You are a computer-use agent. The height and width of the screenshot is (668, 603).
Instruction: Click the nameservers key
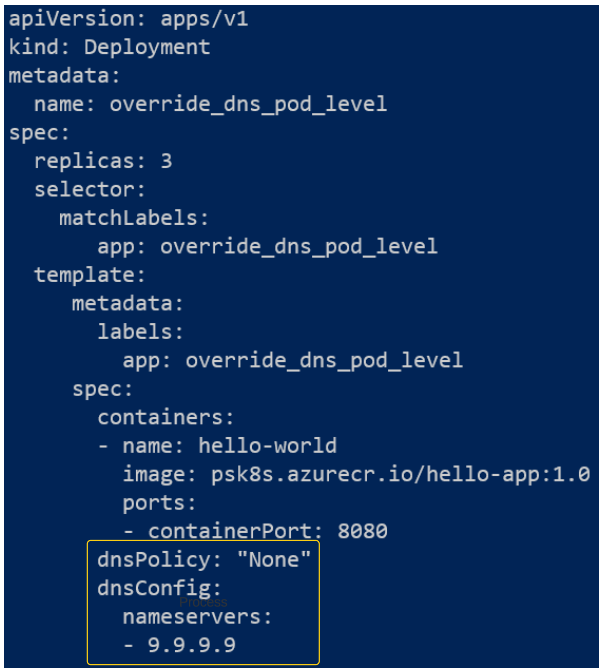coord(198,616)
